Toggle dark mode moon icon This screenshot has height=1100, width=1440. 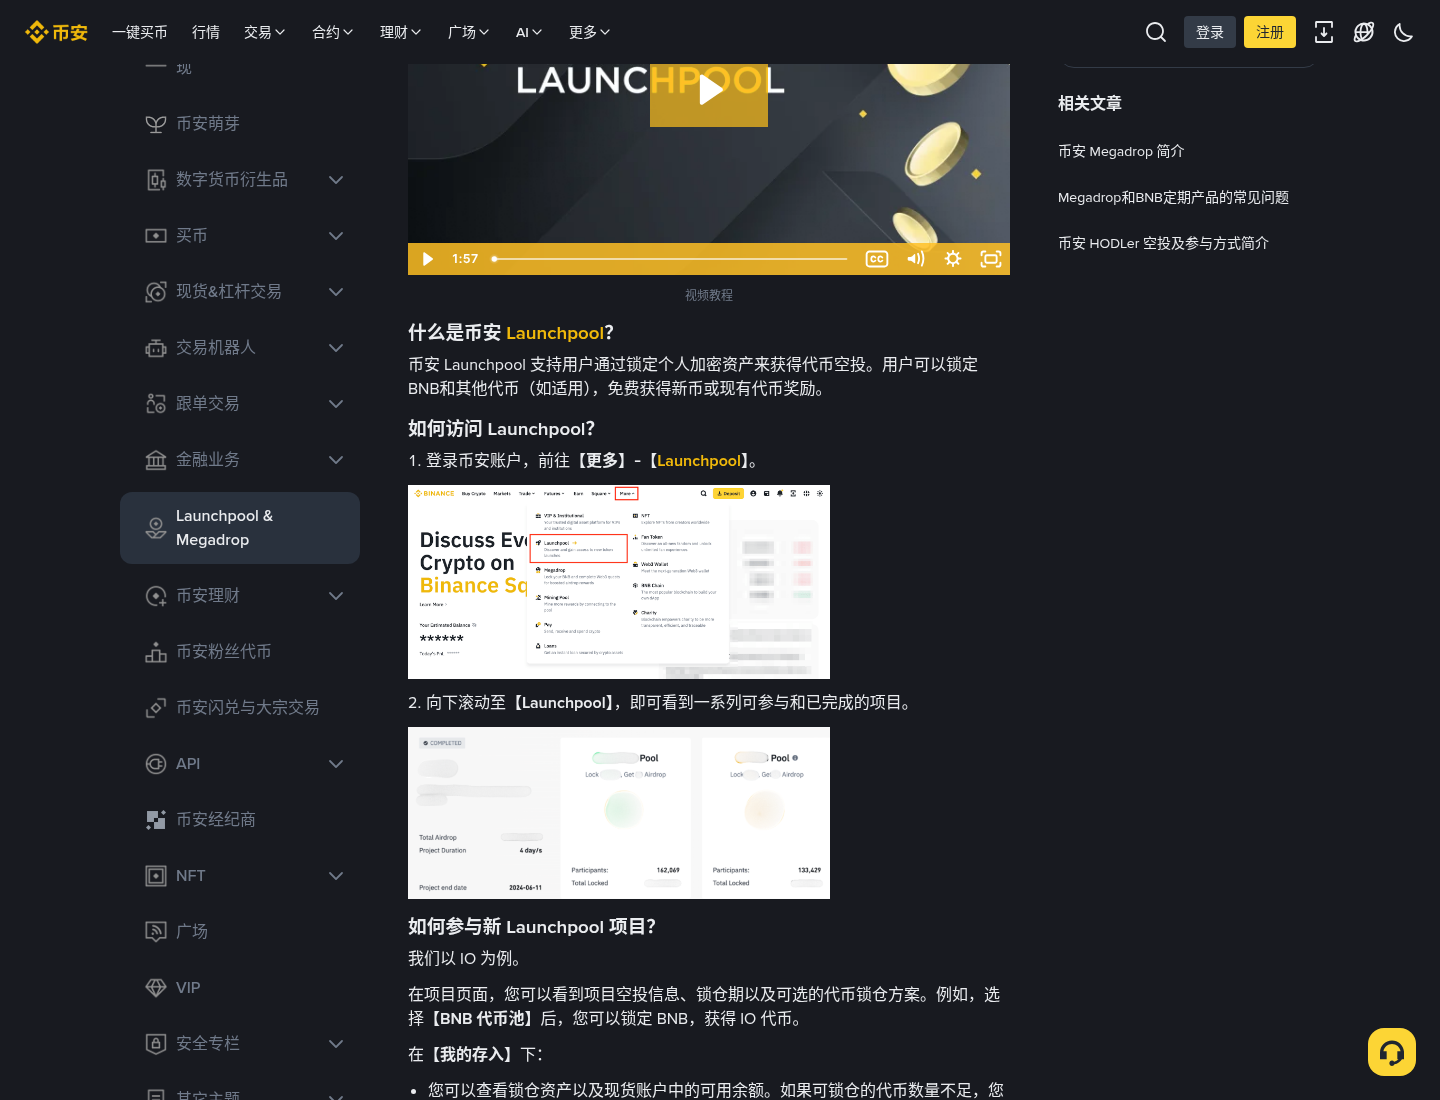pos(1404,32)
